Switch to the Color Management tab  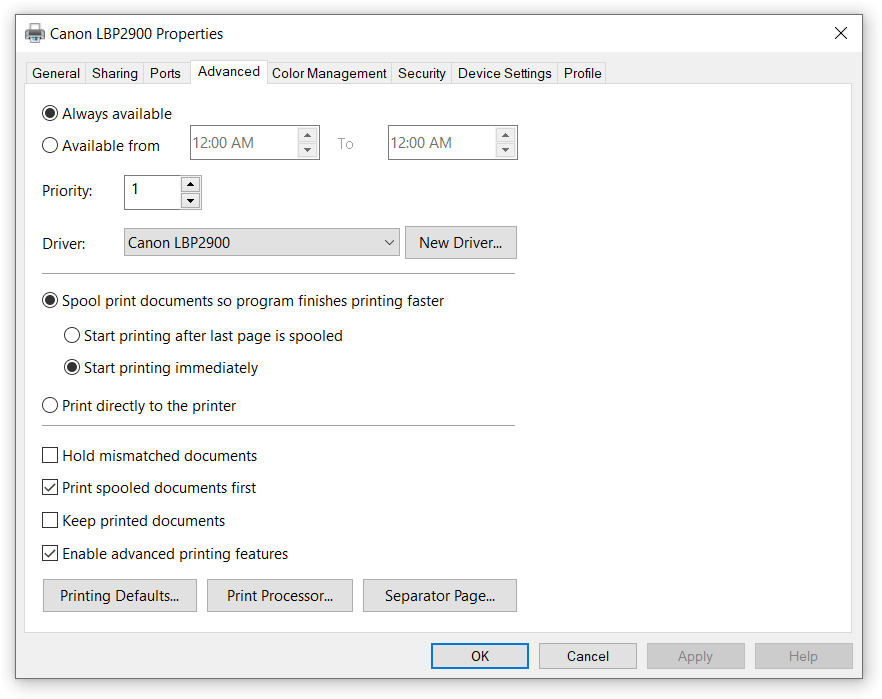coord(329,73)
